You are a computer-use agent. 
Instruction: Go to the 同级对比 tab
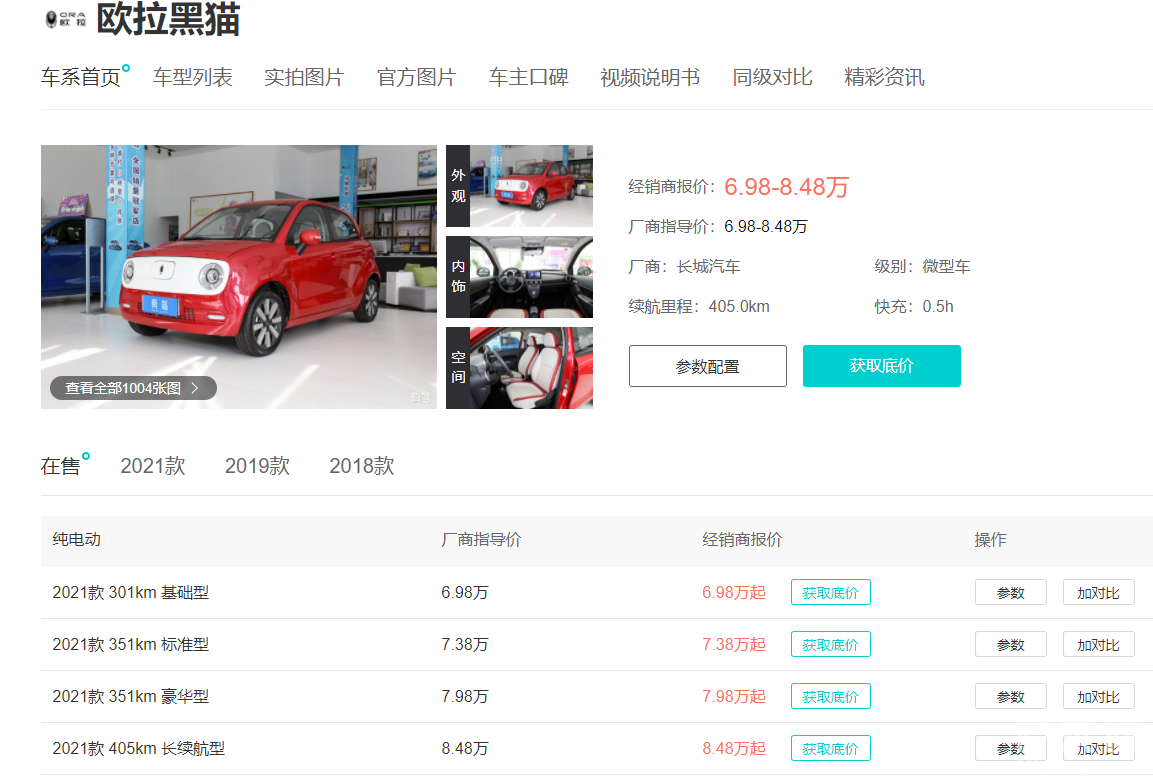pos(772,78)
